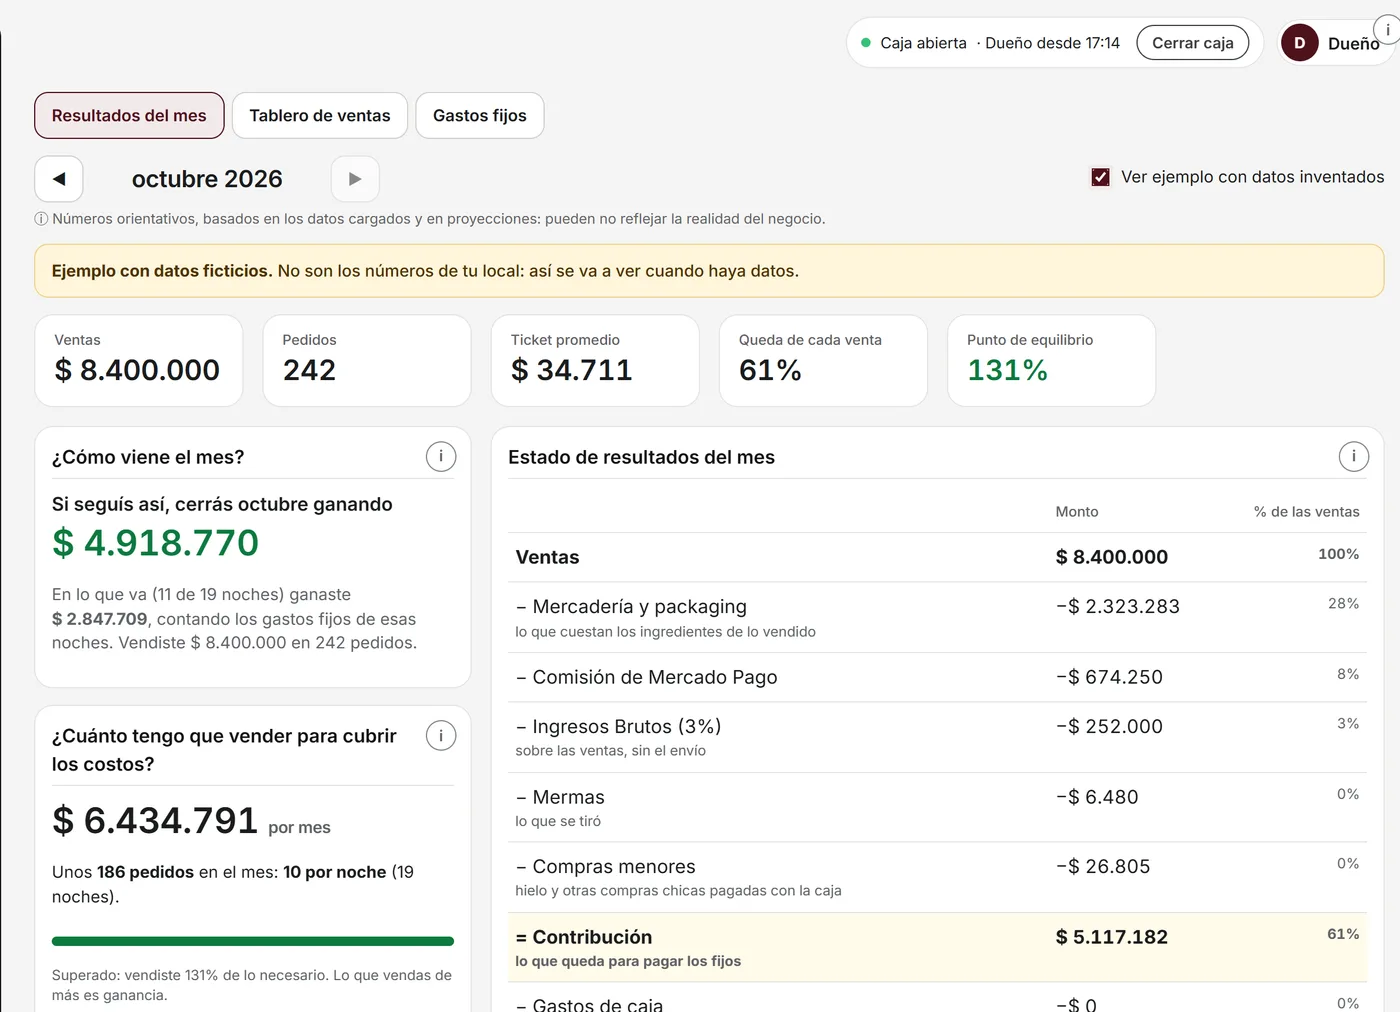Open the Gastos fijos tab
Screen dimensions: 1400x1012
[x=480, y=116]
